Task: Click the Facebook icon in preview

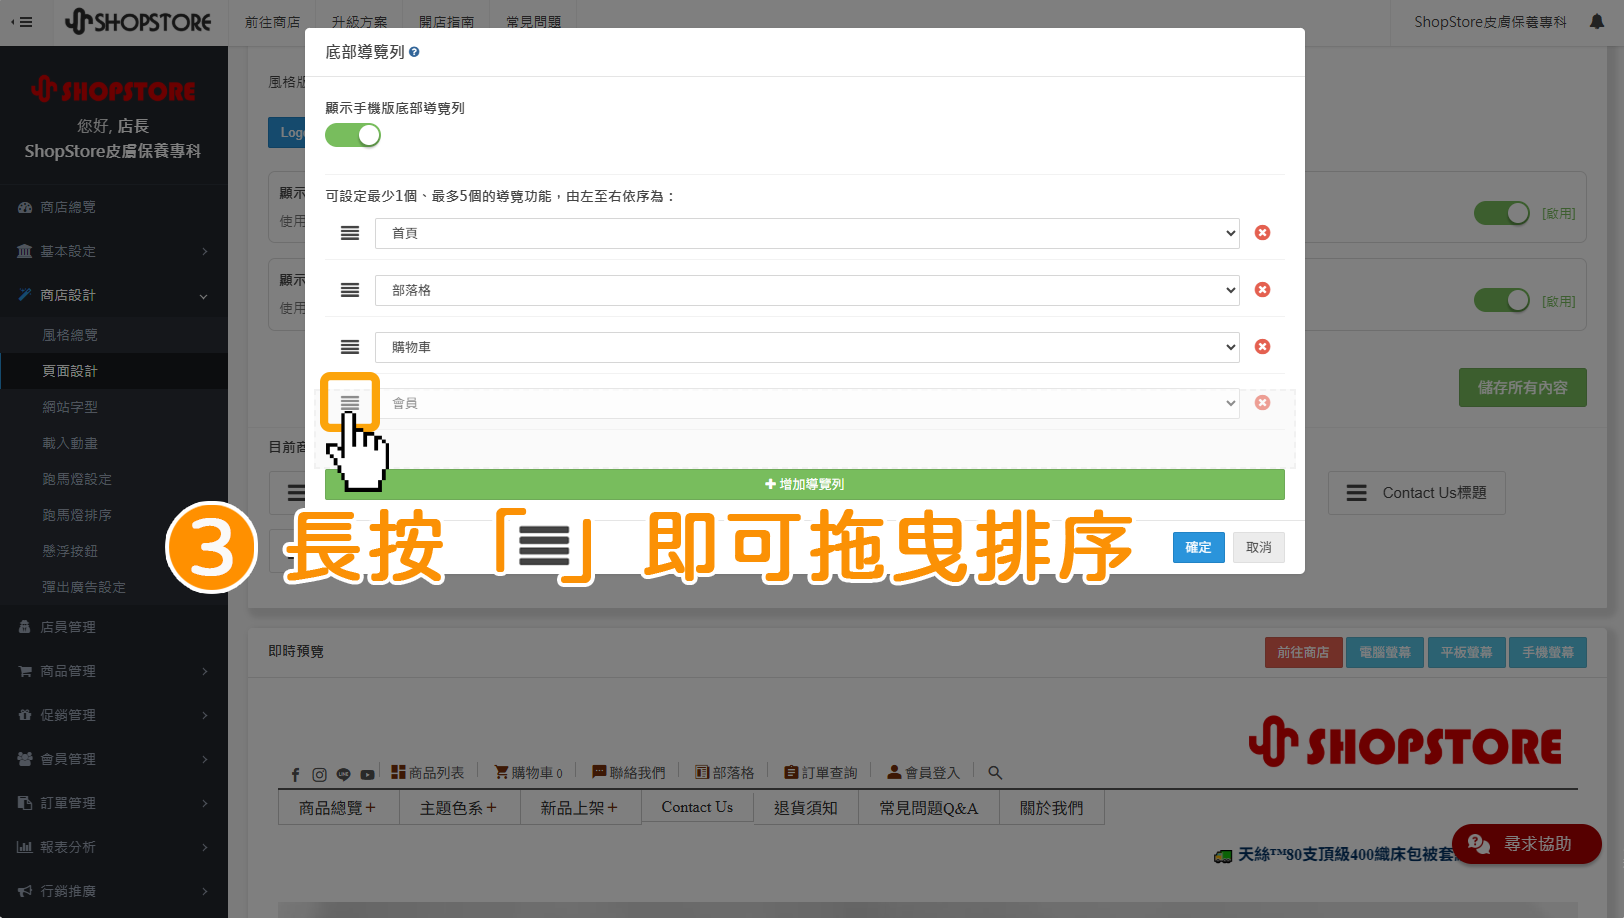Action: [x=295, y=774]
